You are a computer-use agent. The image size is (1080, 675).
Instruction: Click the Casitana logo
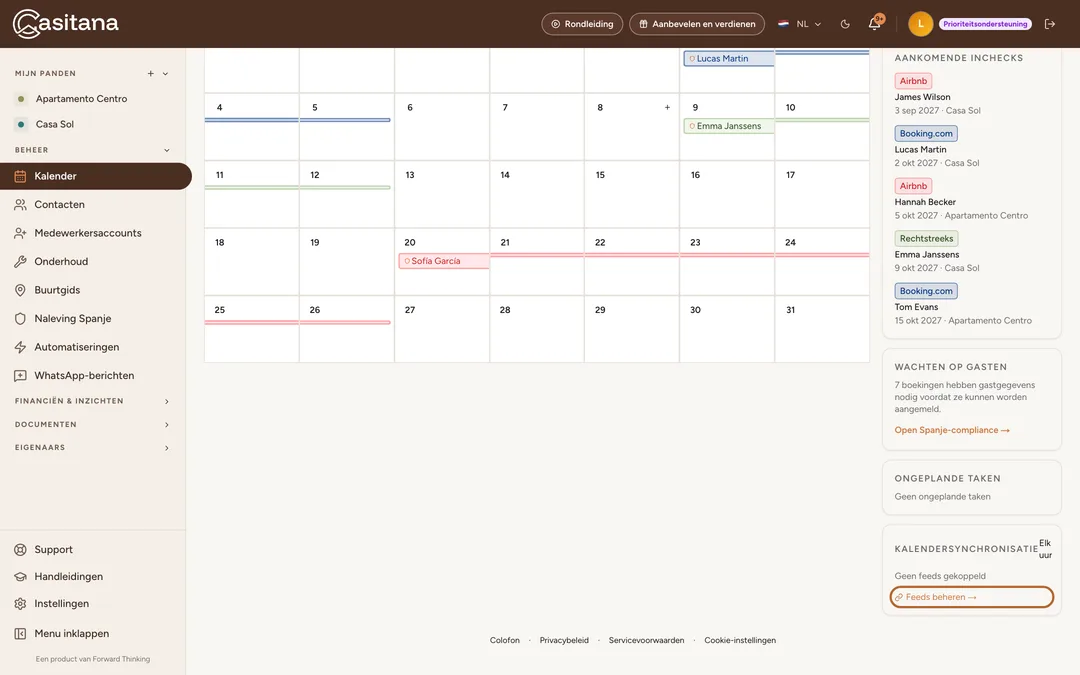(x=65, y=23)
